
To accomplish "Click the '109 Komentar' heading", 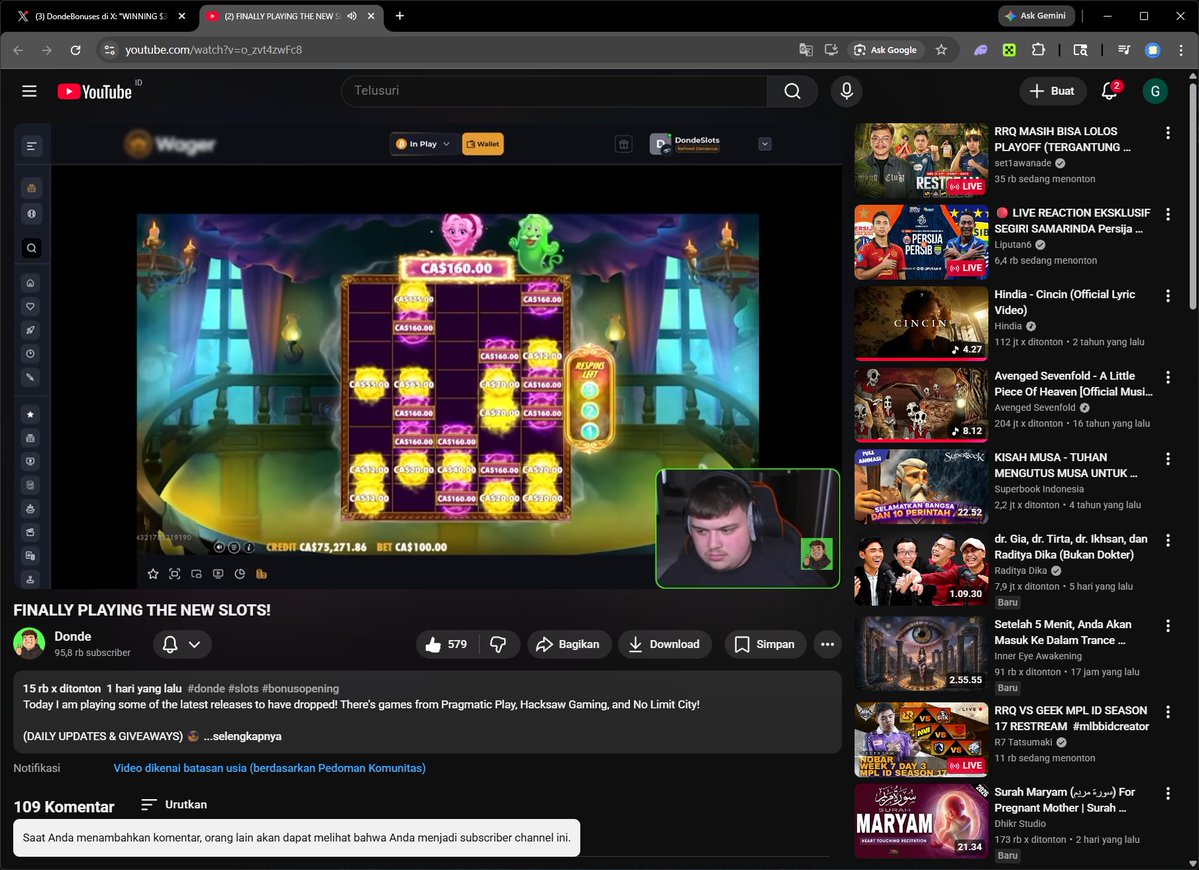I will [63, 807].
